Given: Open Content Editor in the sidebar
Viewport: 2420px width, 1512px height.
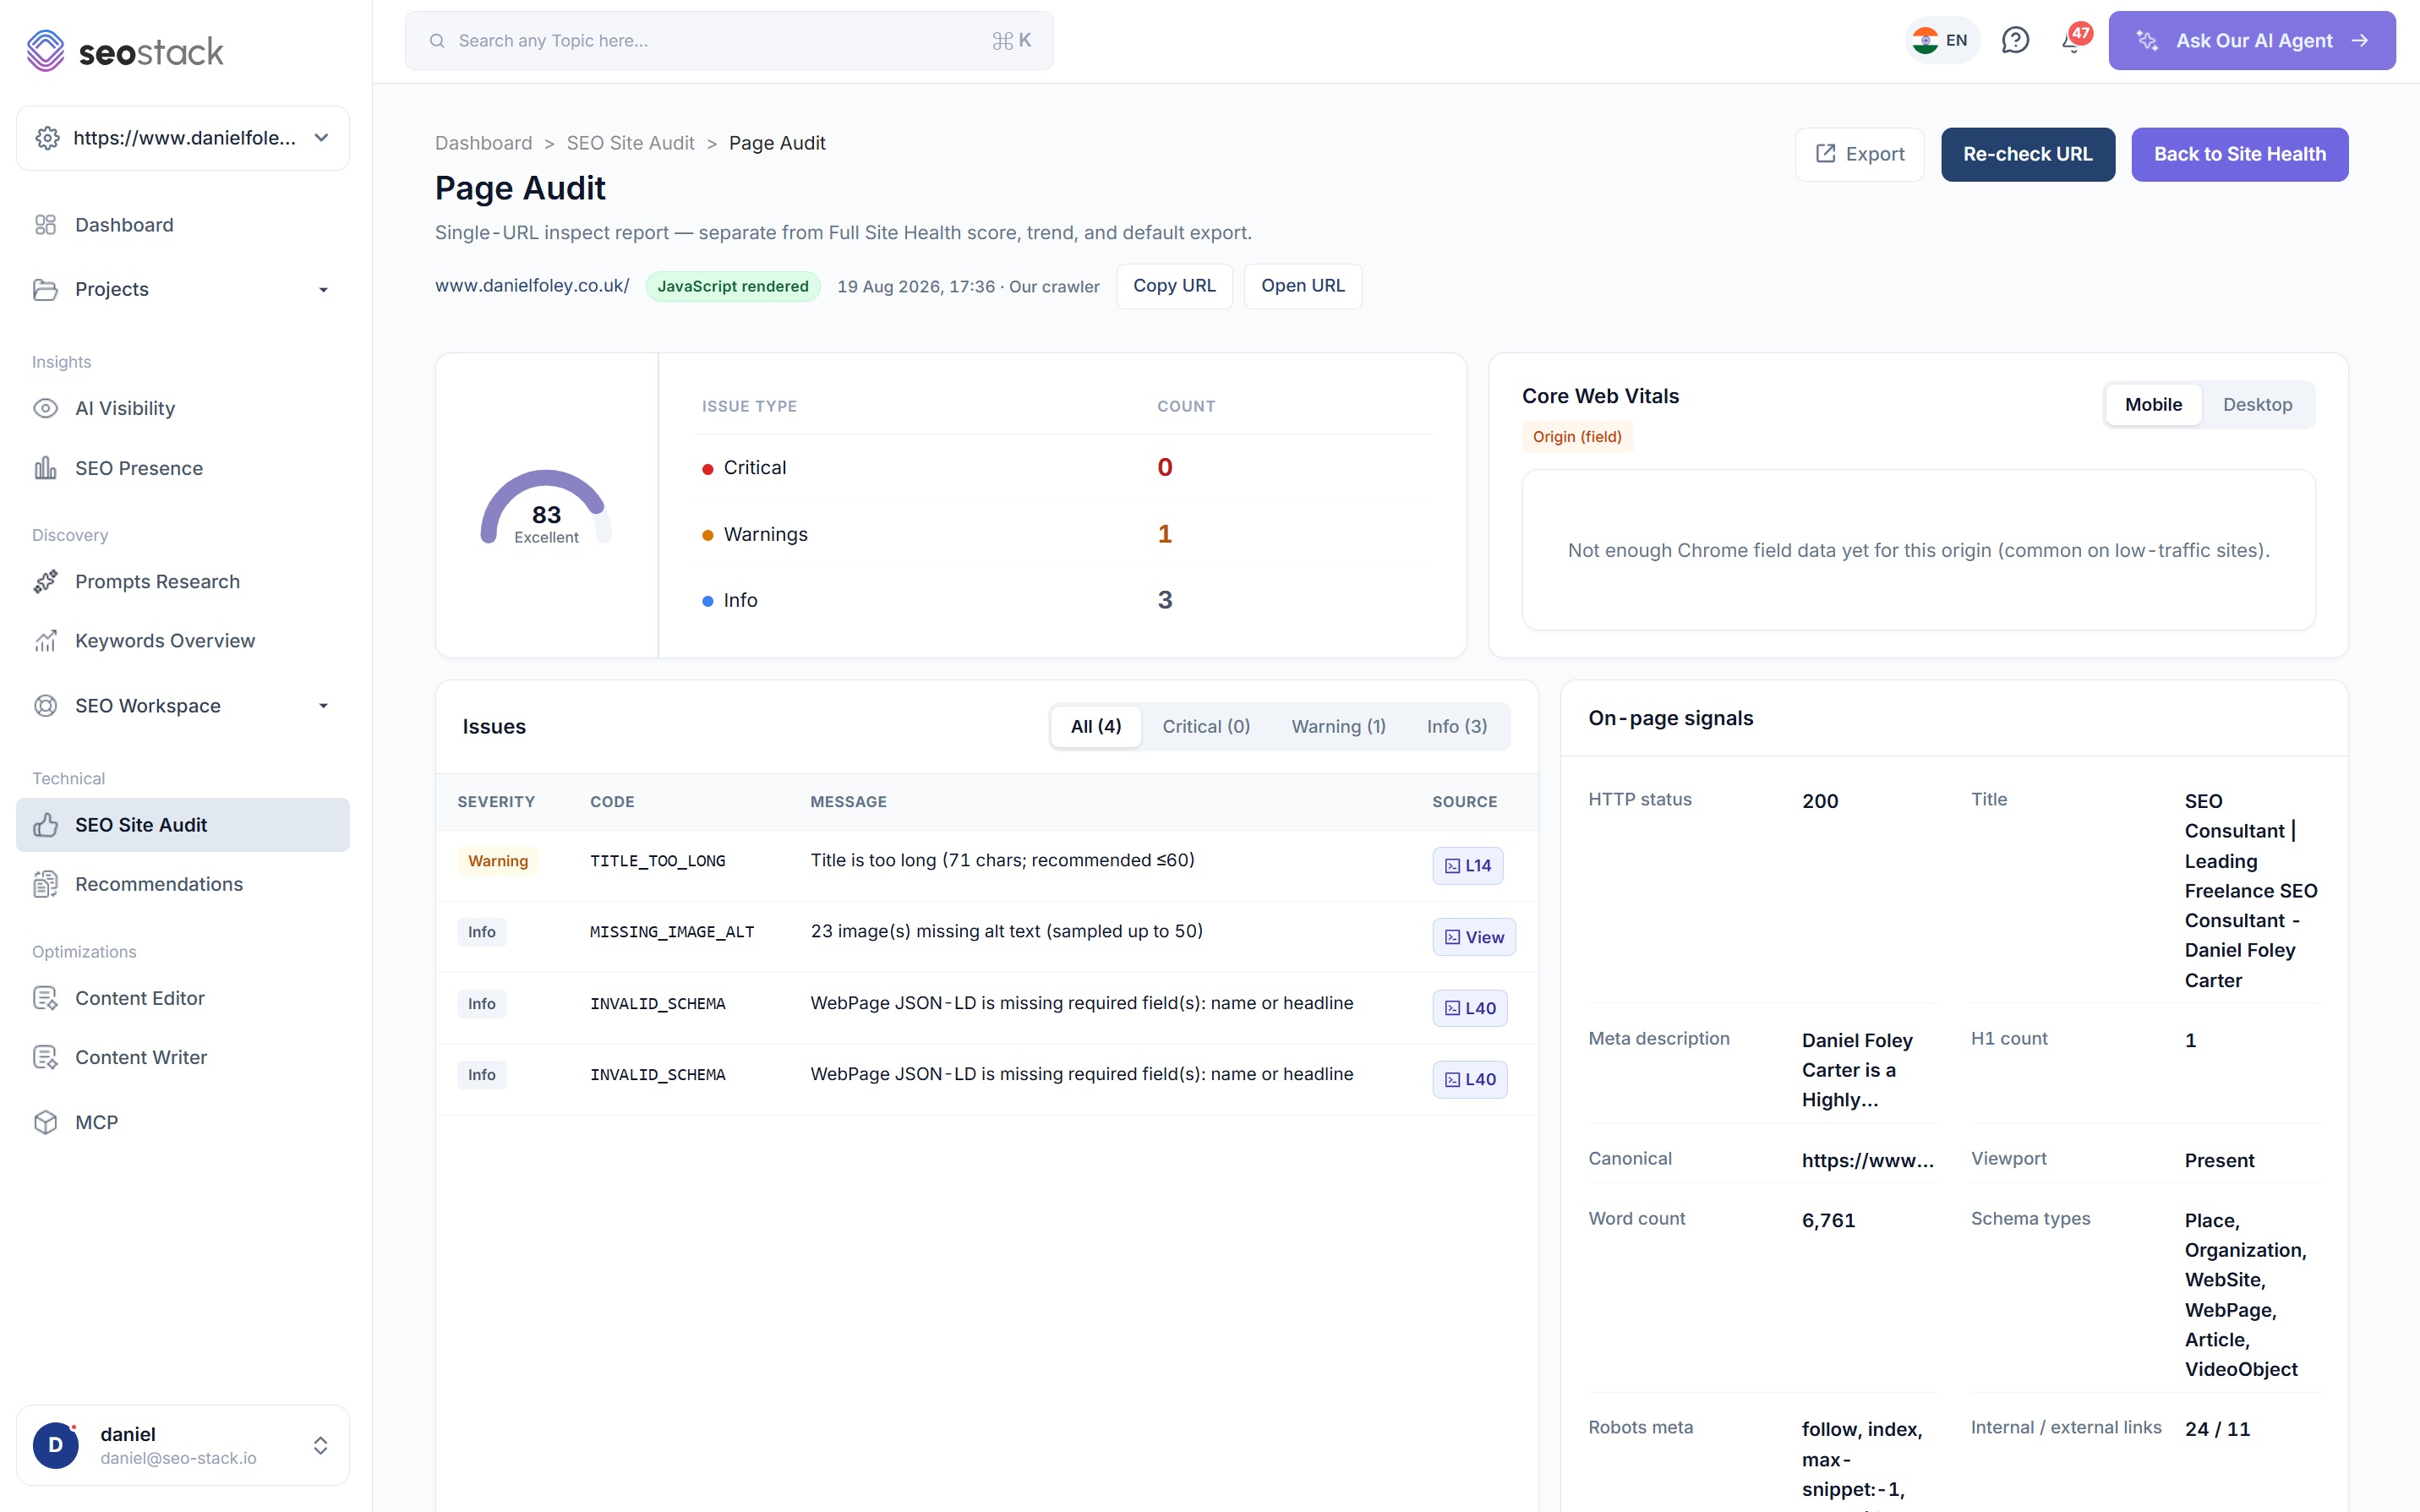Looking at the screenshot, I should (x=183, y=998).
